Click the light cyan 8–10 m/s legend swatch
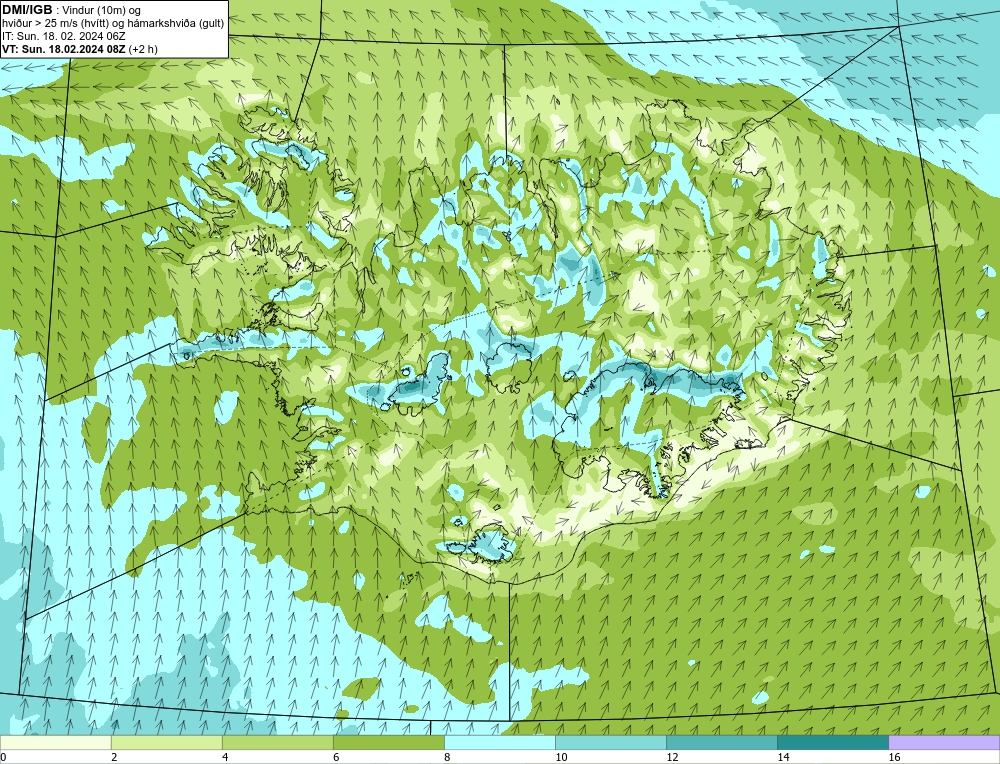1000x764 pixels. (x=499, y=742)
